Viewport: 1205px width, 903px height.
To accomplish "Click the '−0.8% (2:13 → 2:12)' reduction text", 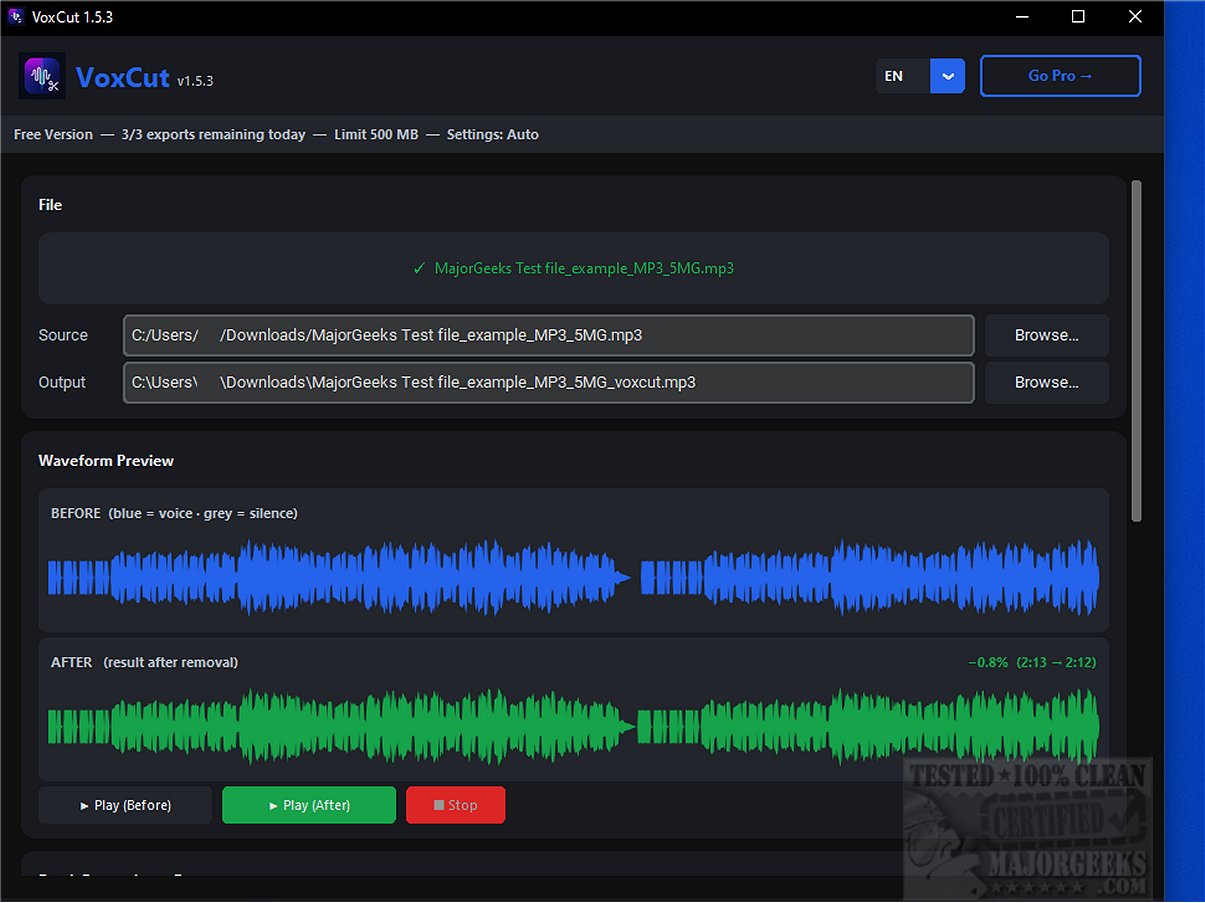I will tap(1031, 662).
